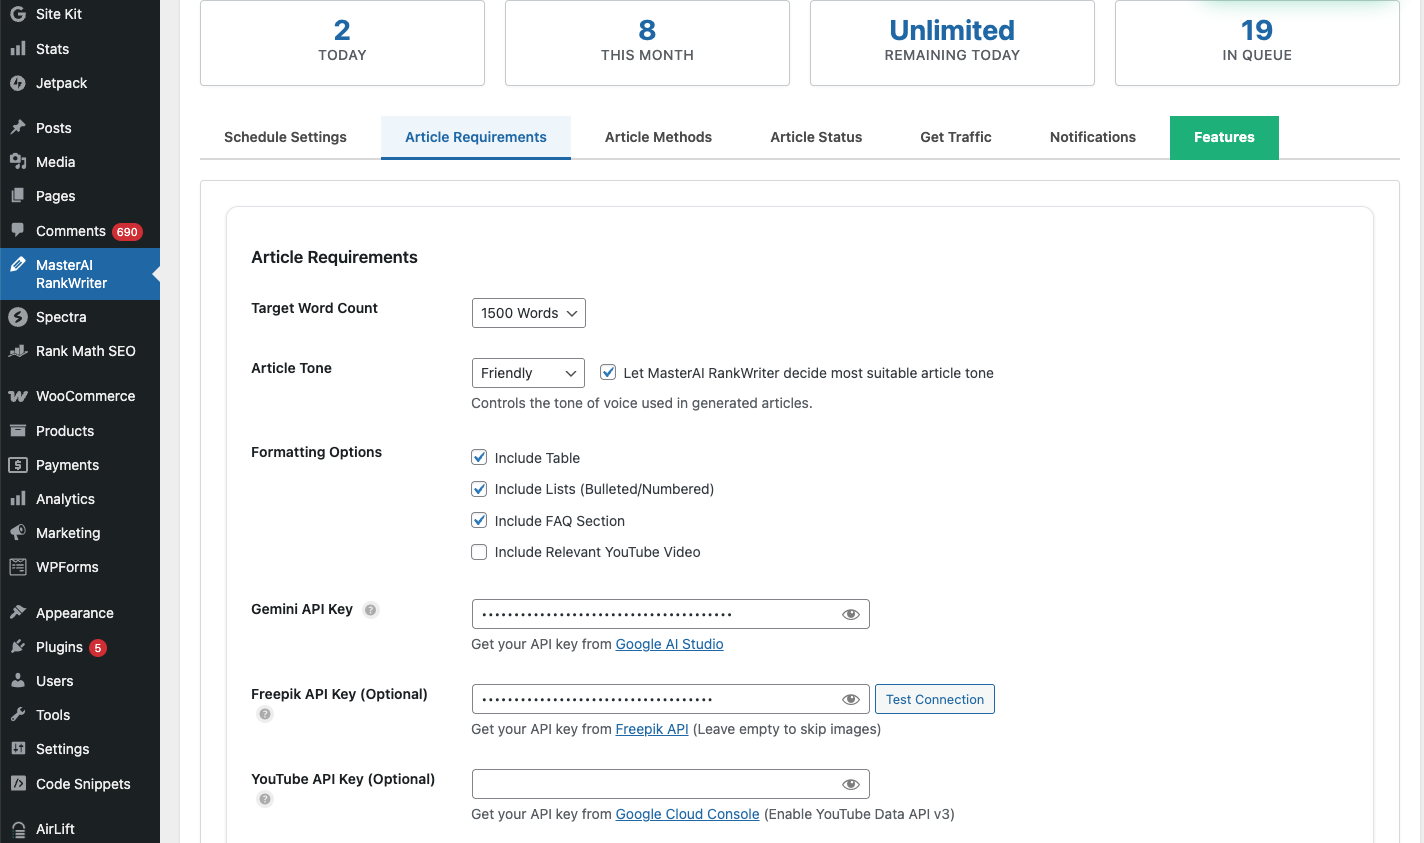This screenshot has height=843, width=1424.
Task: Click the green Features tab
Action: [1224, 137]
